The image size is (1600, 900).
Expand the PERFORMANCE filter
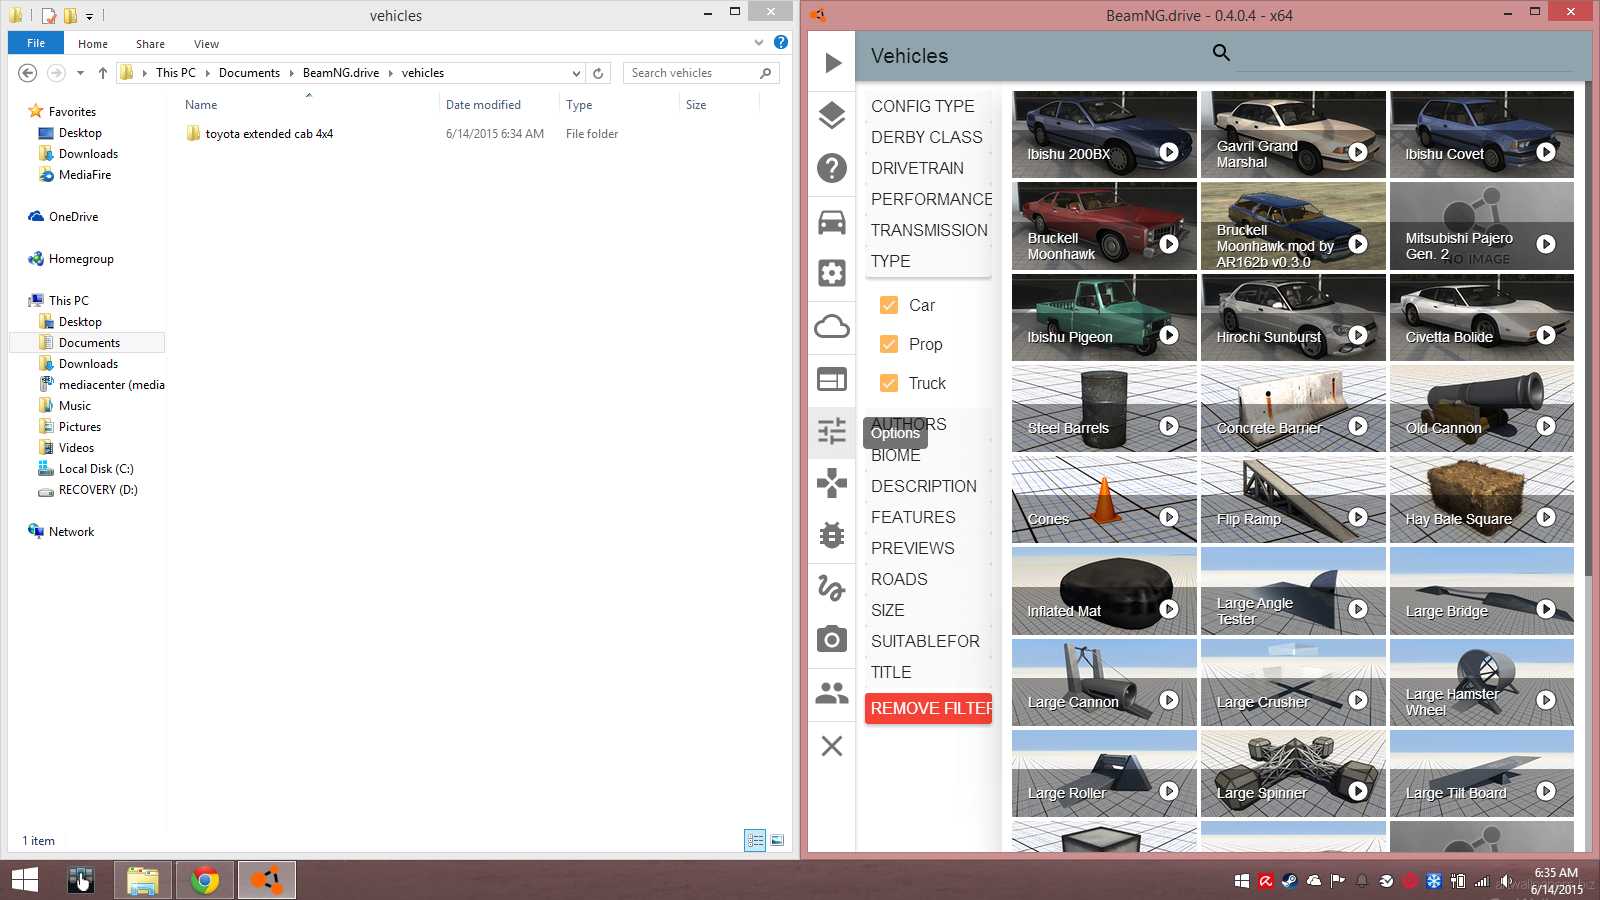tap(928, 199)
